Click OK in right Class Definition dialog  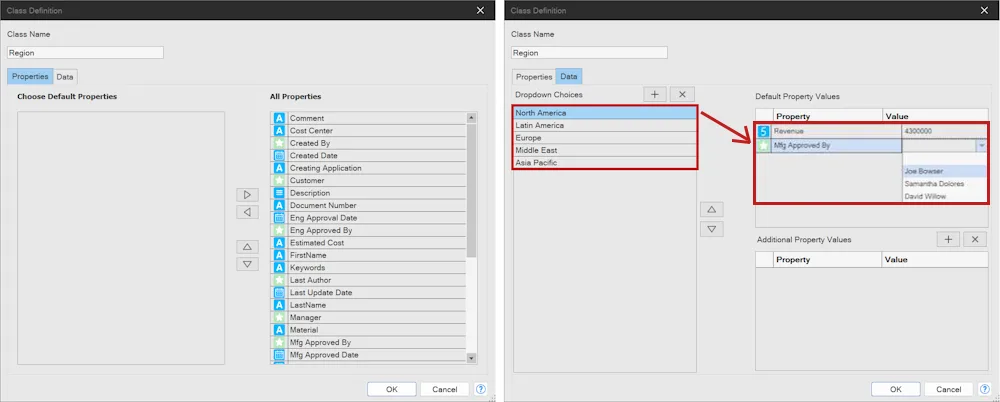tap(895, 389)
